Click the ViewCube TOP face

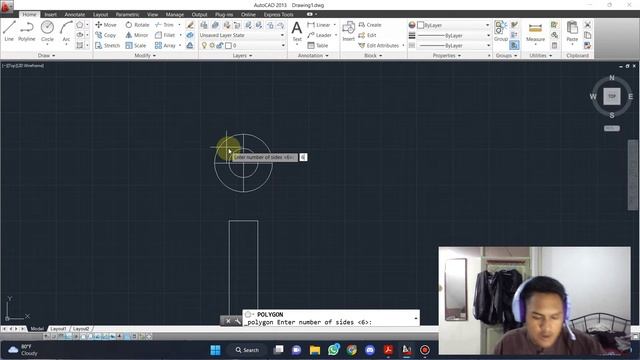(611, 96)
